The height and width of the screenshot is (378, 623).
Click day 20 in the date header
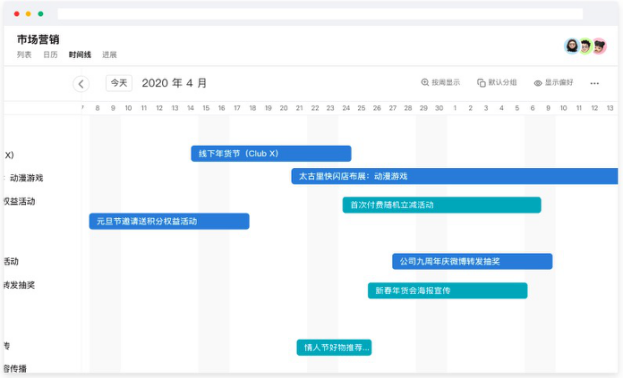coord(284,108)
